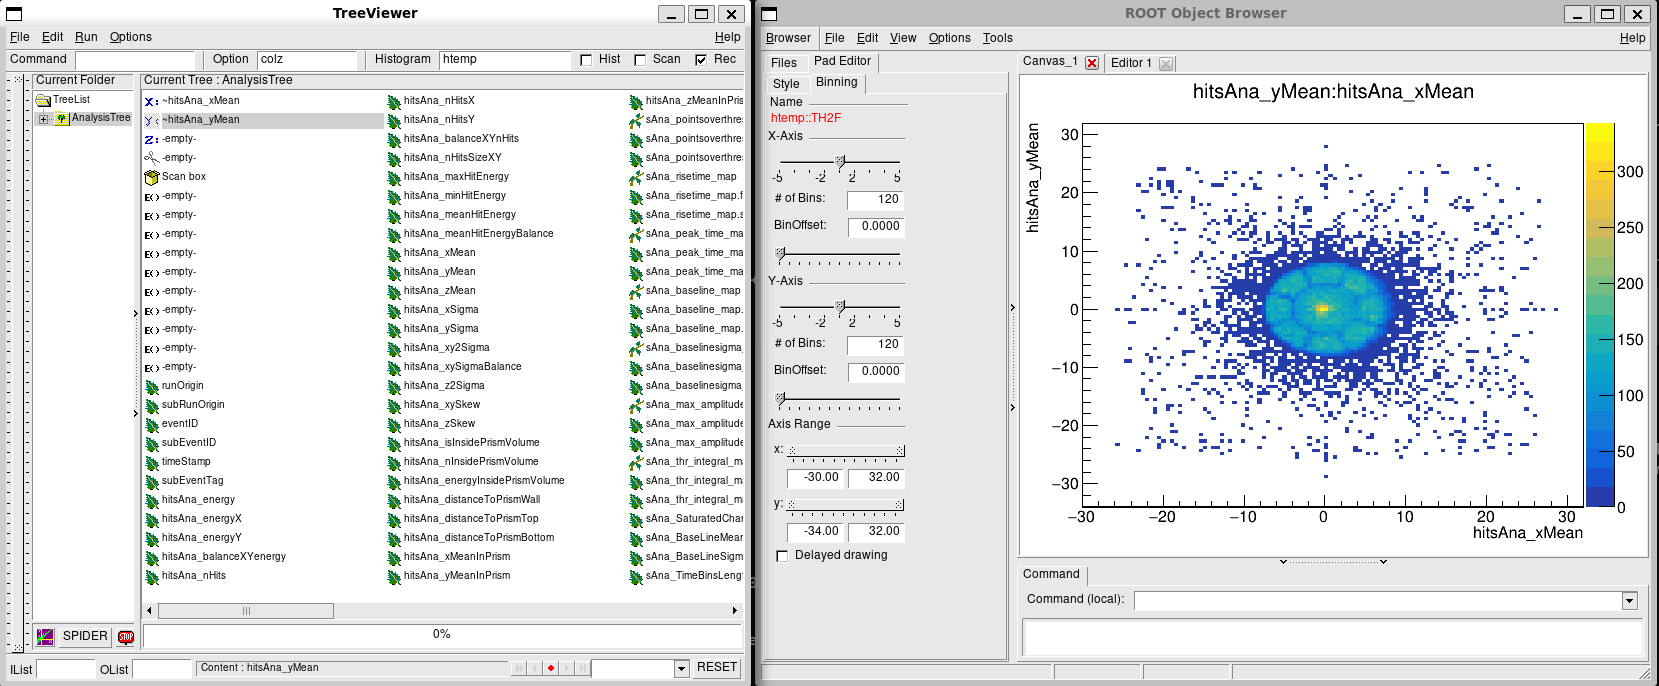Click the leaf icon for eventID

coord(152,424)
